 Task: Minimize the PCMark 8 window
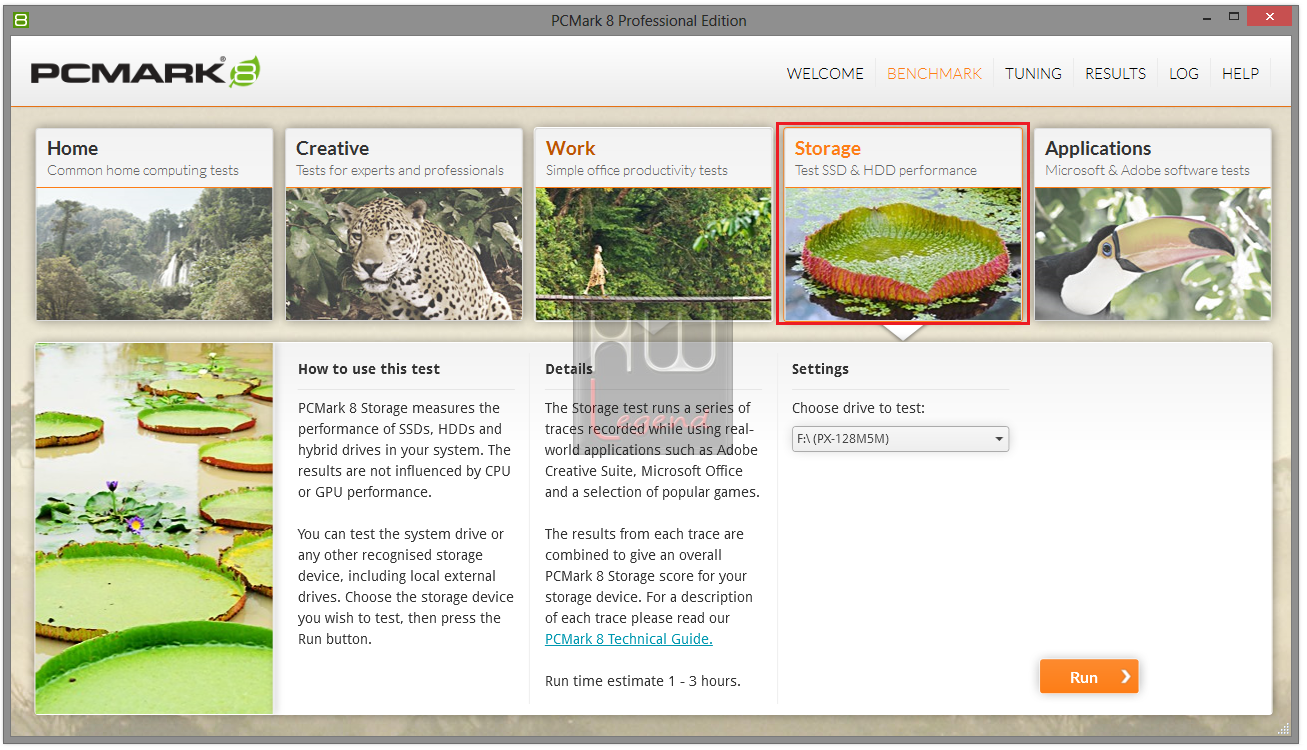click(1205, 16)
